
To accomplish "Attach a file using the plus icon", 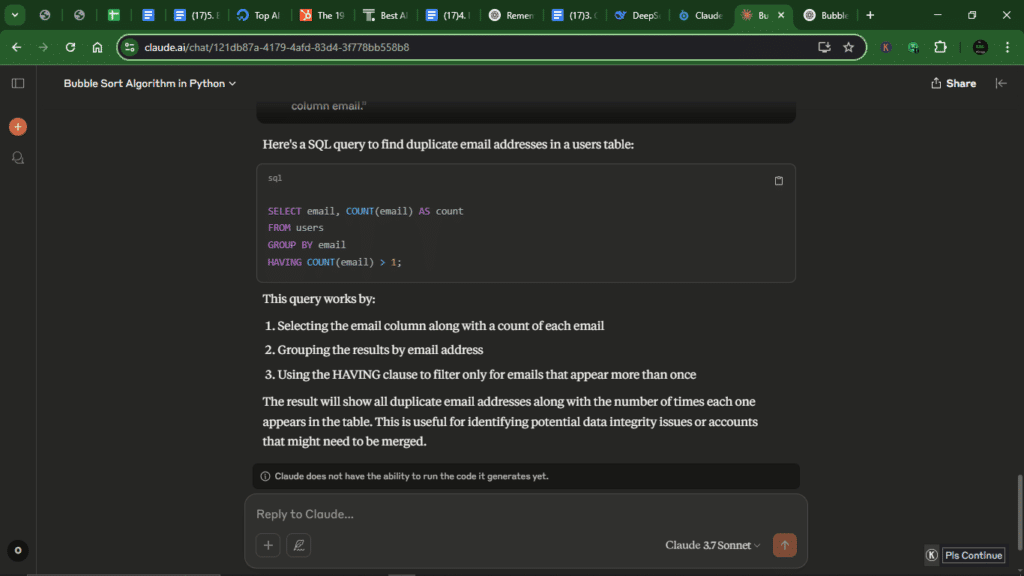I will coord(267,545).
